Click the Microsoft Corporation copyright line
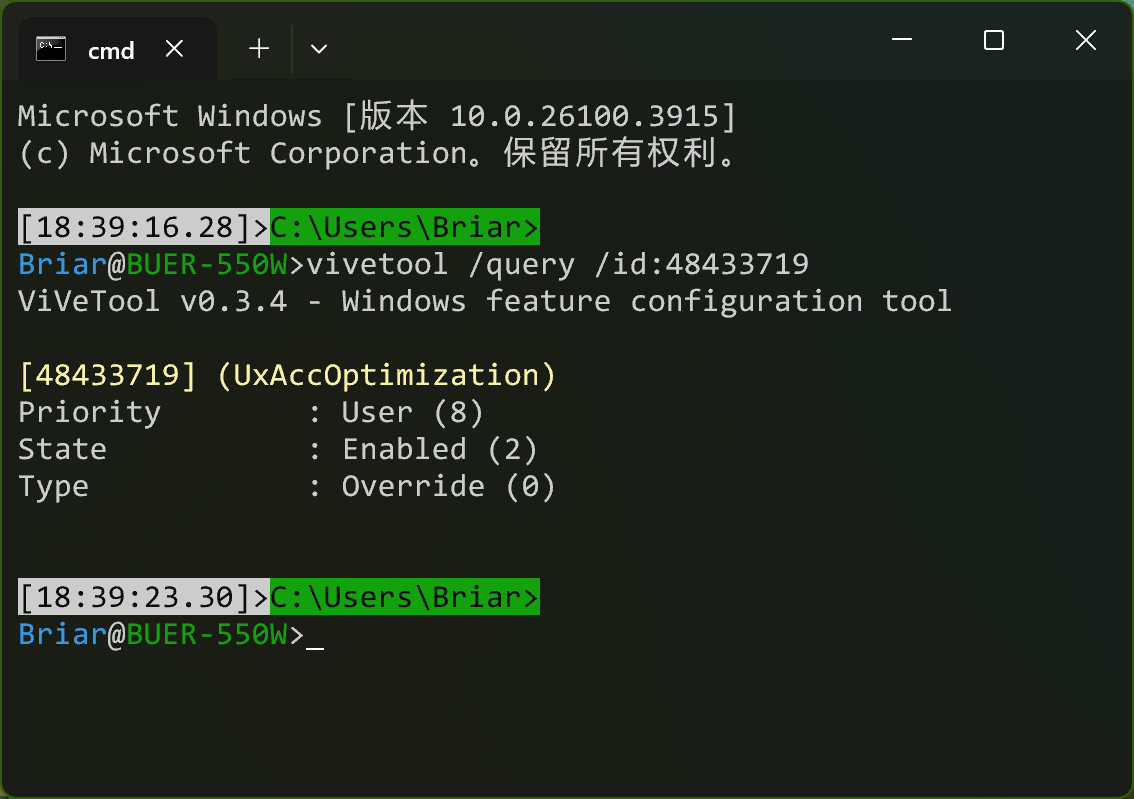 [x=377, y=154]
